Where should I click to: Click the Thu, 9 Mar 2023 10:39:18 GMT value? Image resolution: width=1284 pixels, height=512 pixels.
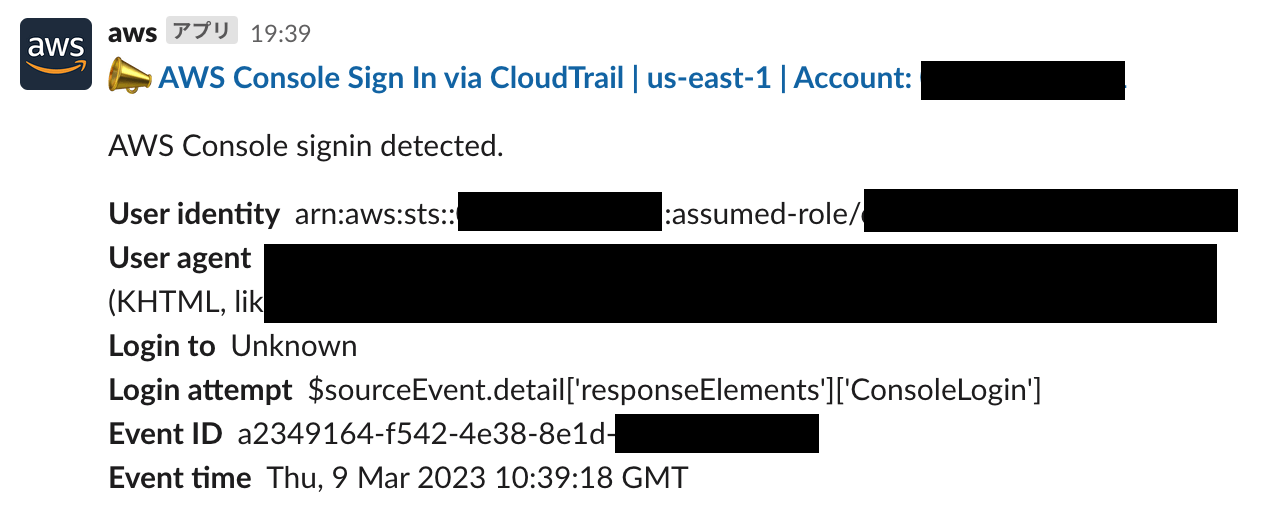coord(477,478)
